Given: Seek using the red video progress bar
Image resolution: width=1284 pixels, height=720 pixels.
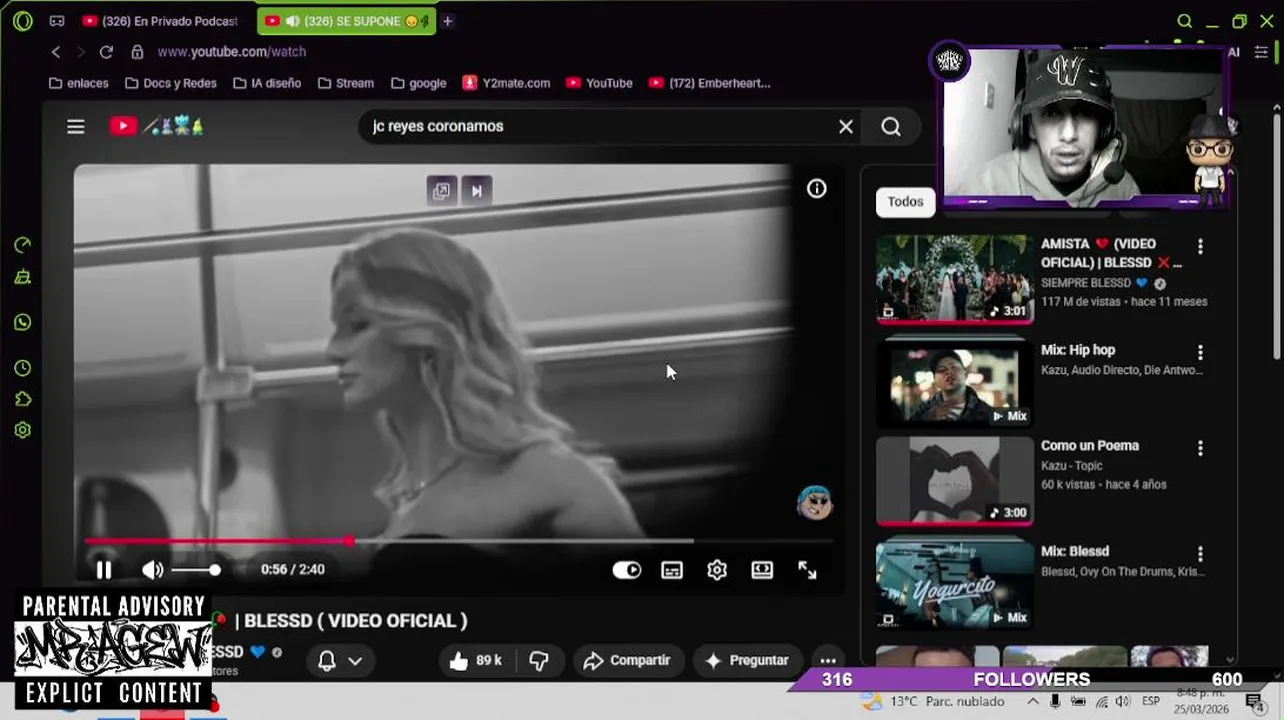Looking at the screenshot, I should (458, 541).
